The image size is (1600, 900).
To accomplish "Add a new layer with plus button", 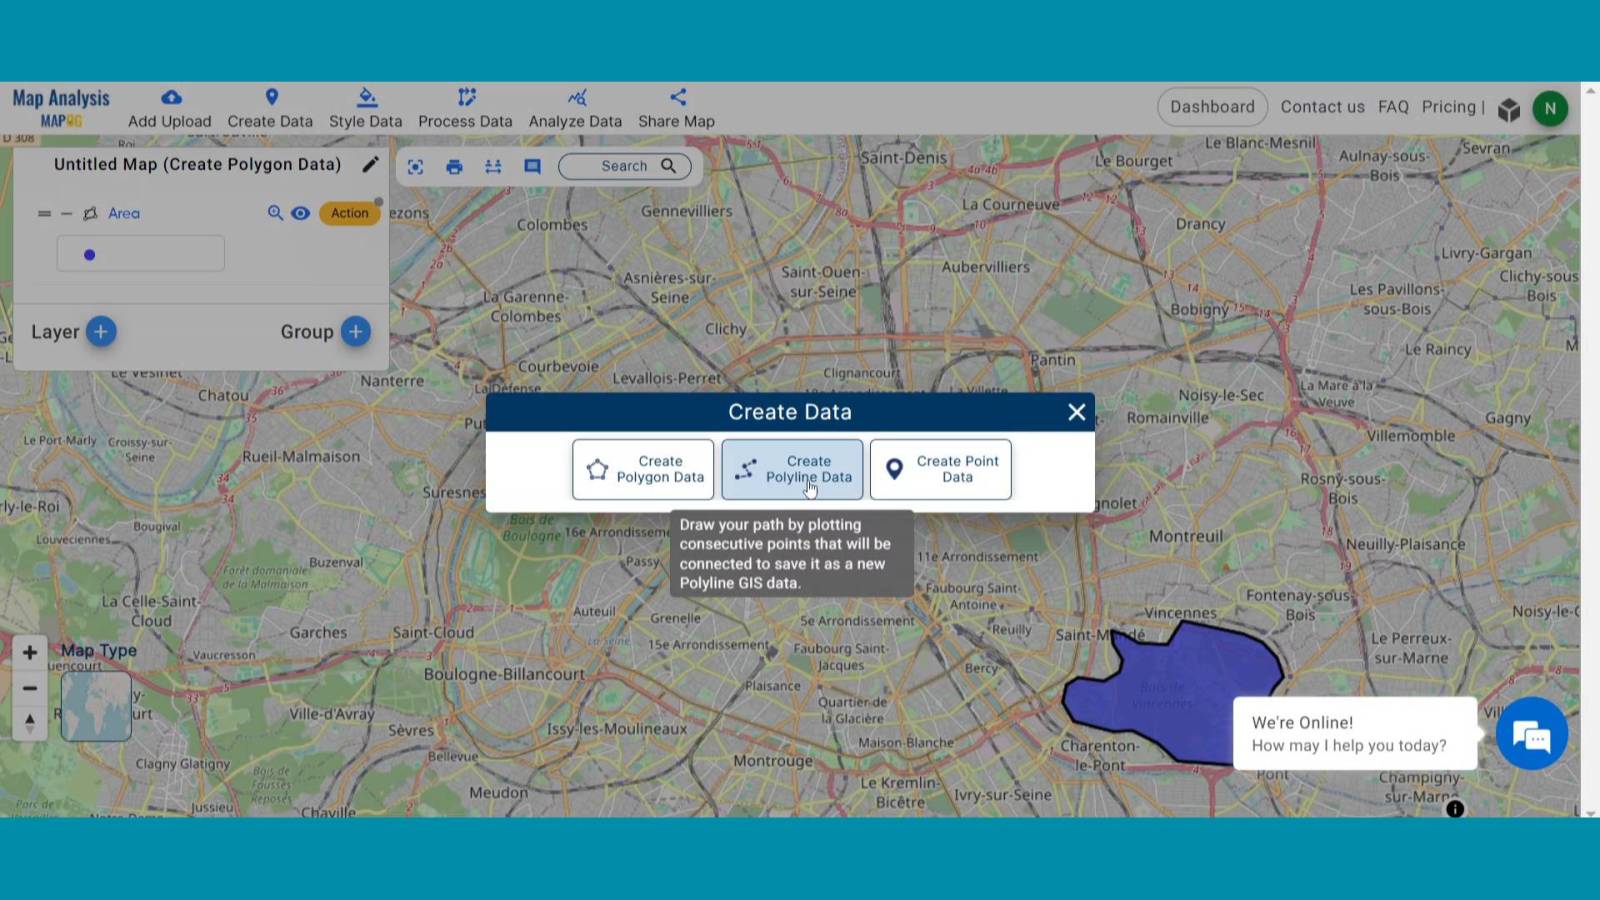I will tap(101, 332).
